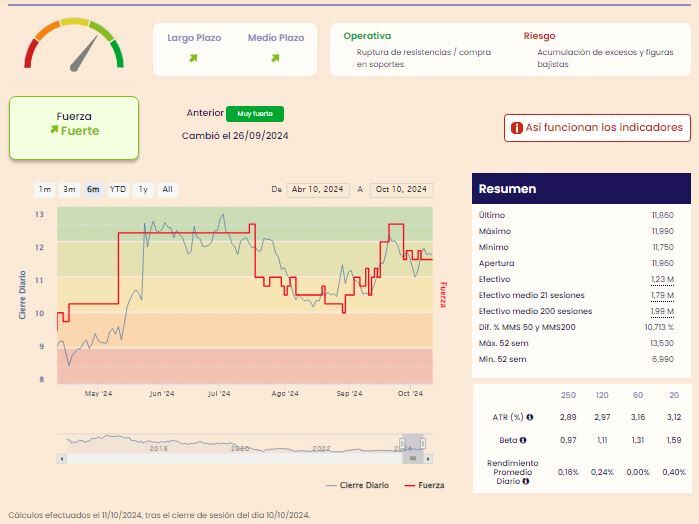Screen dimensions: 699x524
Task: Click the Rendimiento Promedio Diario info icon
Action: pos(526,481)
